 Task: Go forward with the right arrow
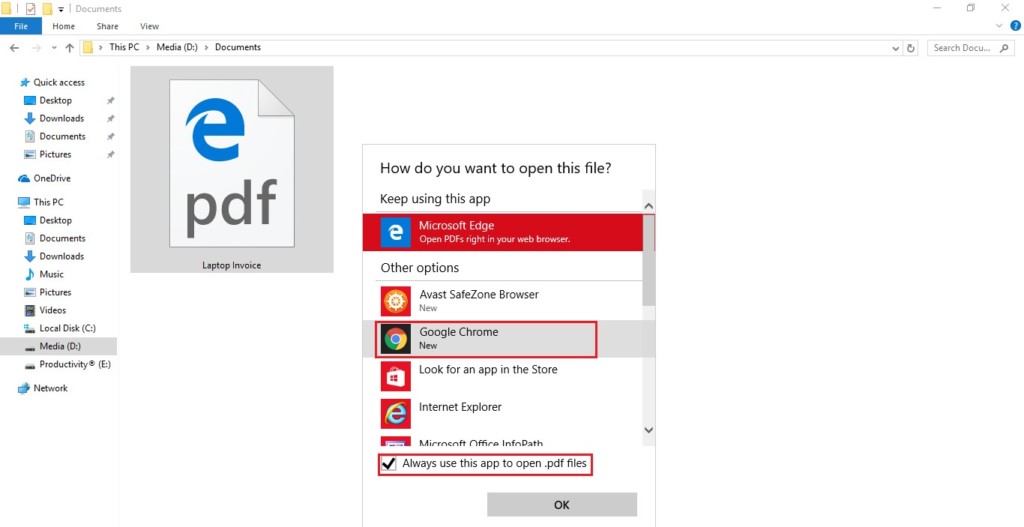pyautogui.click(x=37, y=48)
